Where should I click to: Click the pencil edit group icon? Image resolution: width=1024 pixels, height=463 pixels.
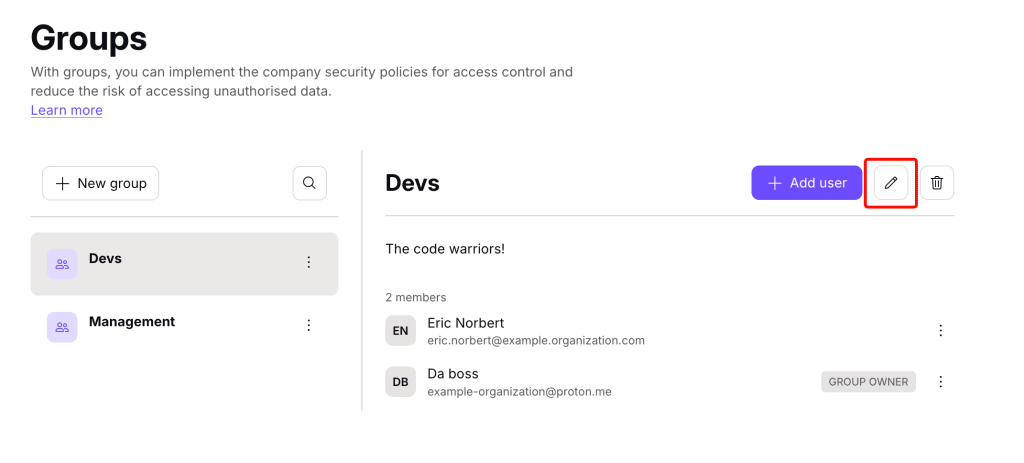(891, 183)
